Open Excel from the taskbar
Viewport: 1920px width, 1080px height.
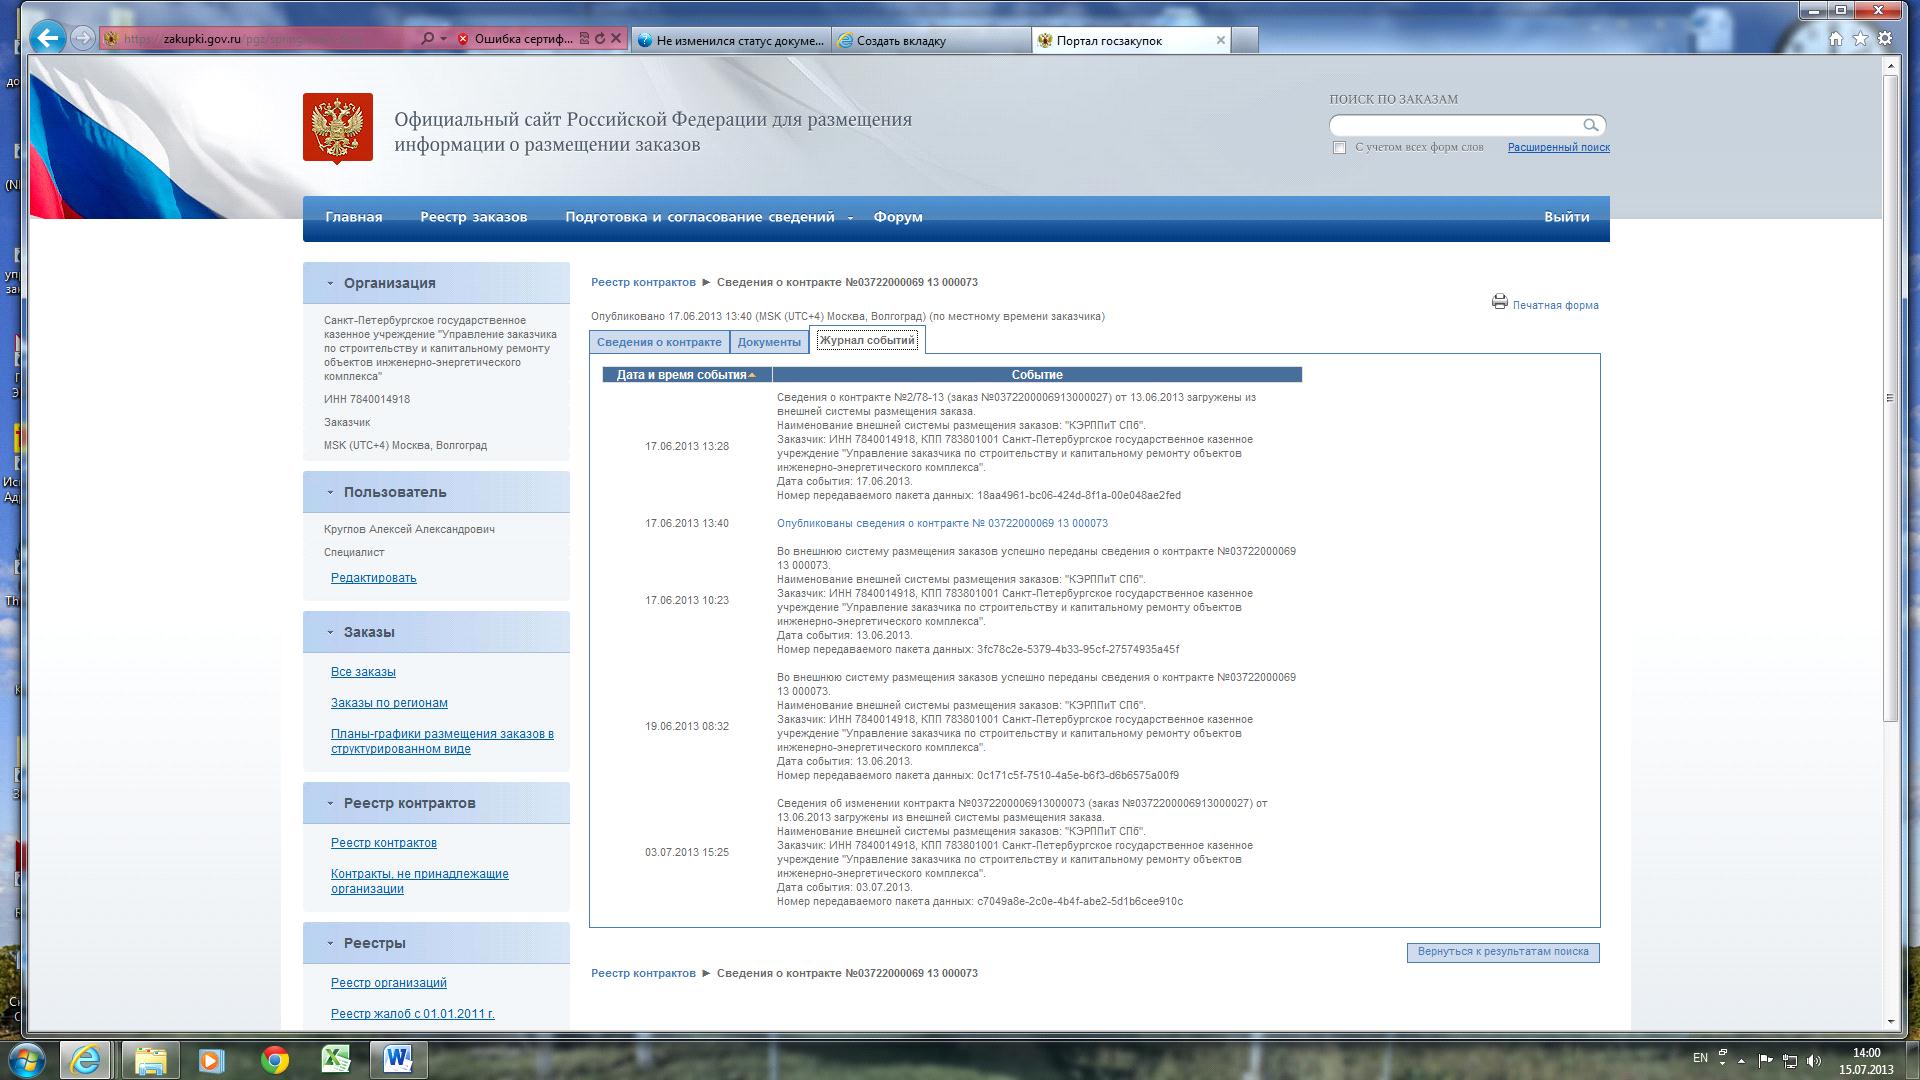click(335, 1059)
